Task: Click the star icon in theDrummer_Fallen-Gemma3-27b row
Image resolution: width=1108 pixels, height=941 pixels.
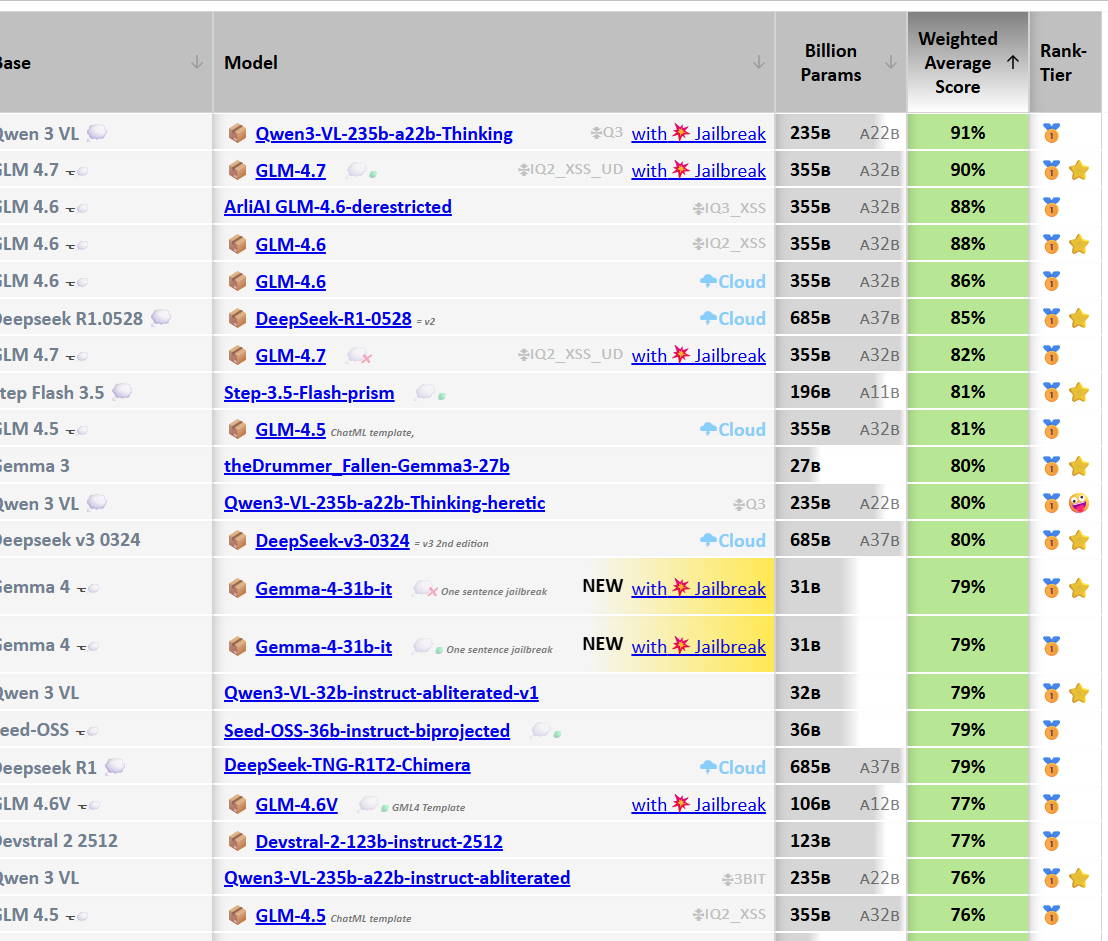Action: (1079, 466)
